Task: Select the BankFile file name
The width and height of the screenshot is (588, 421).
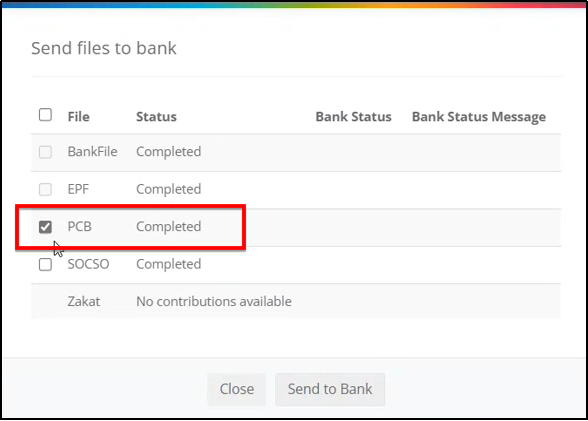Action: (x=92, y=151)
